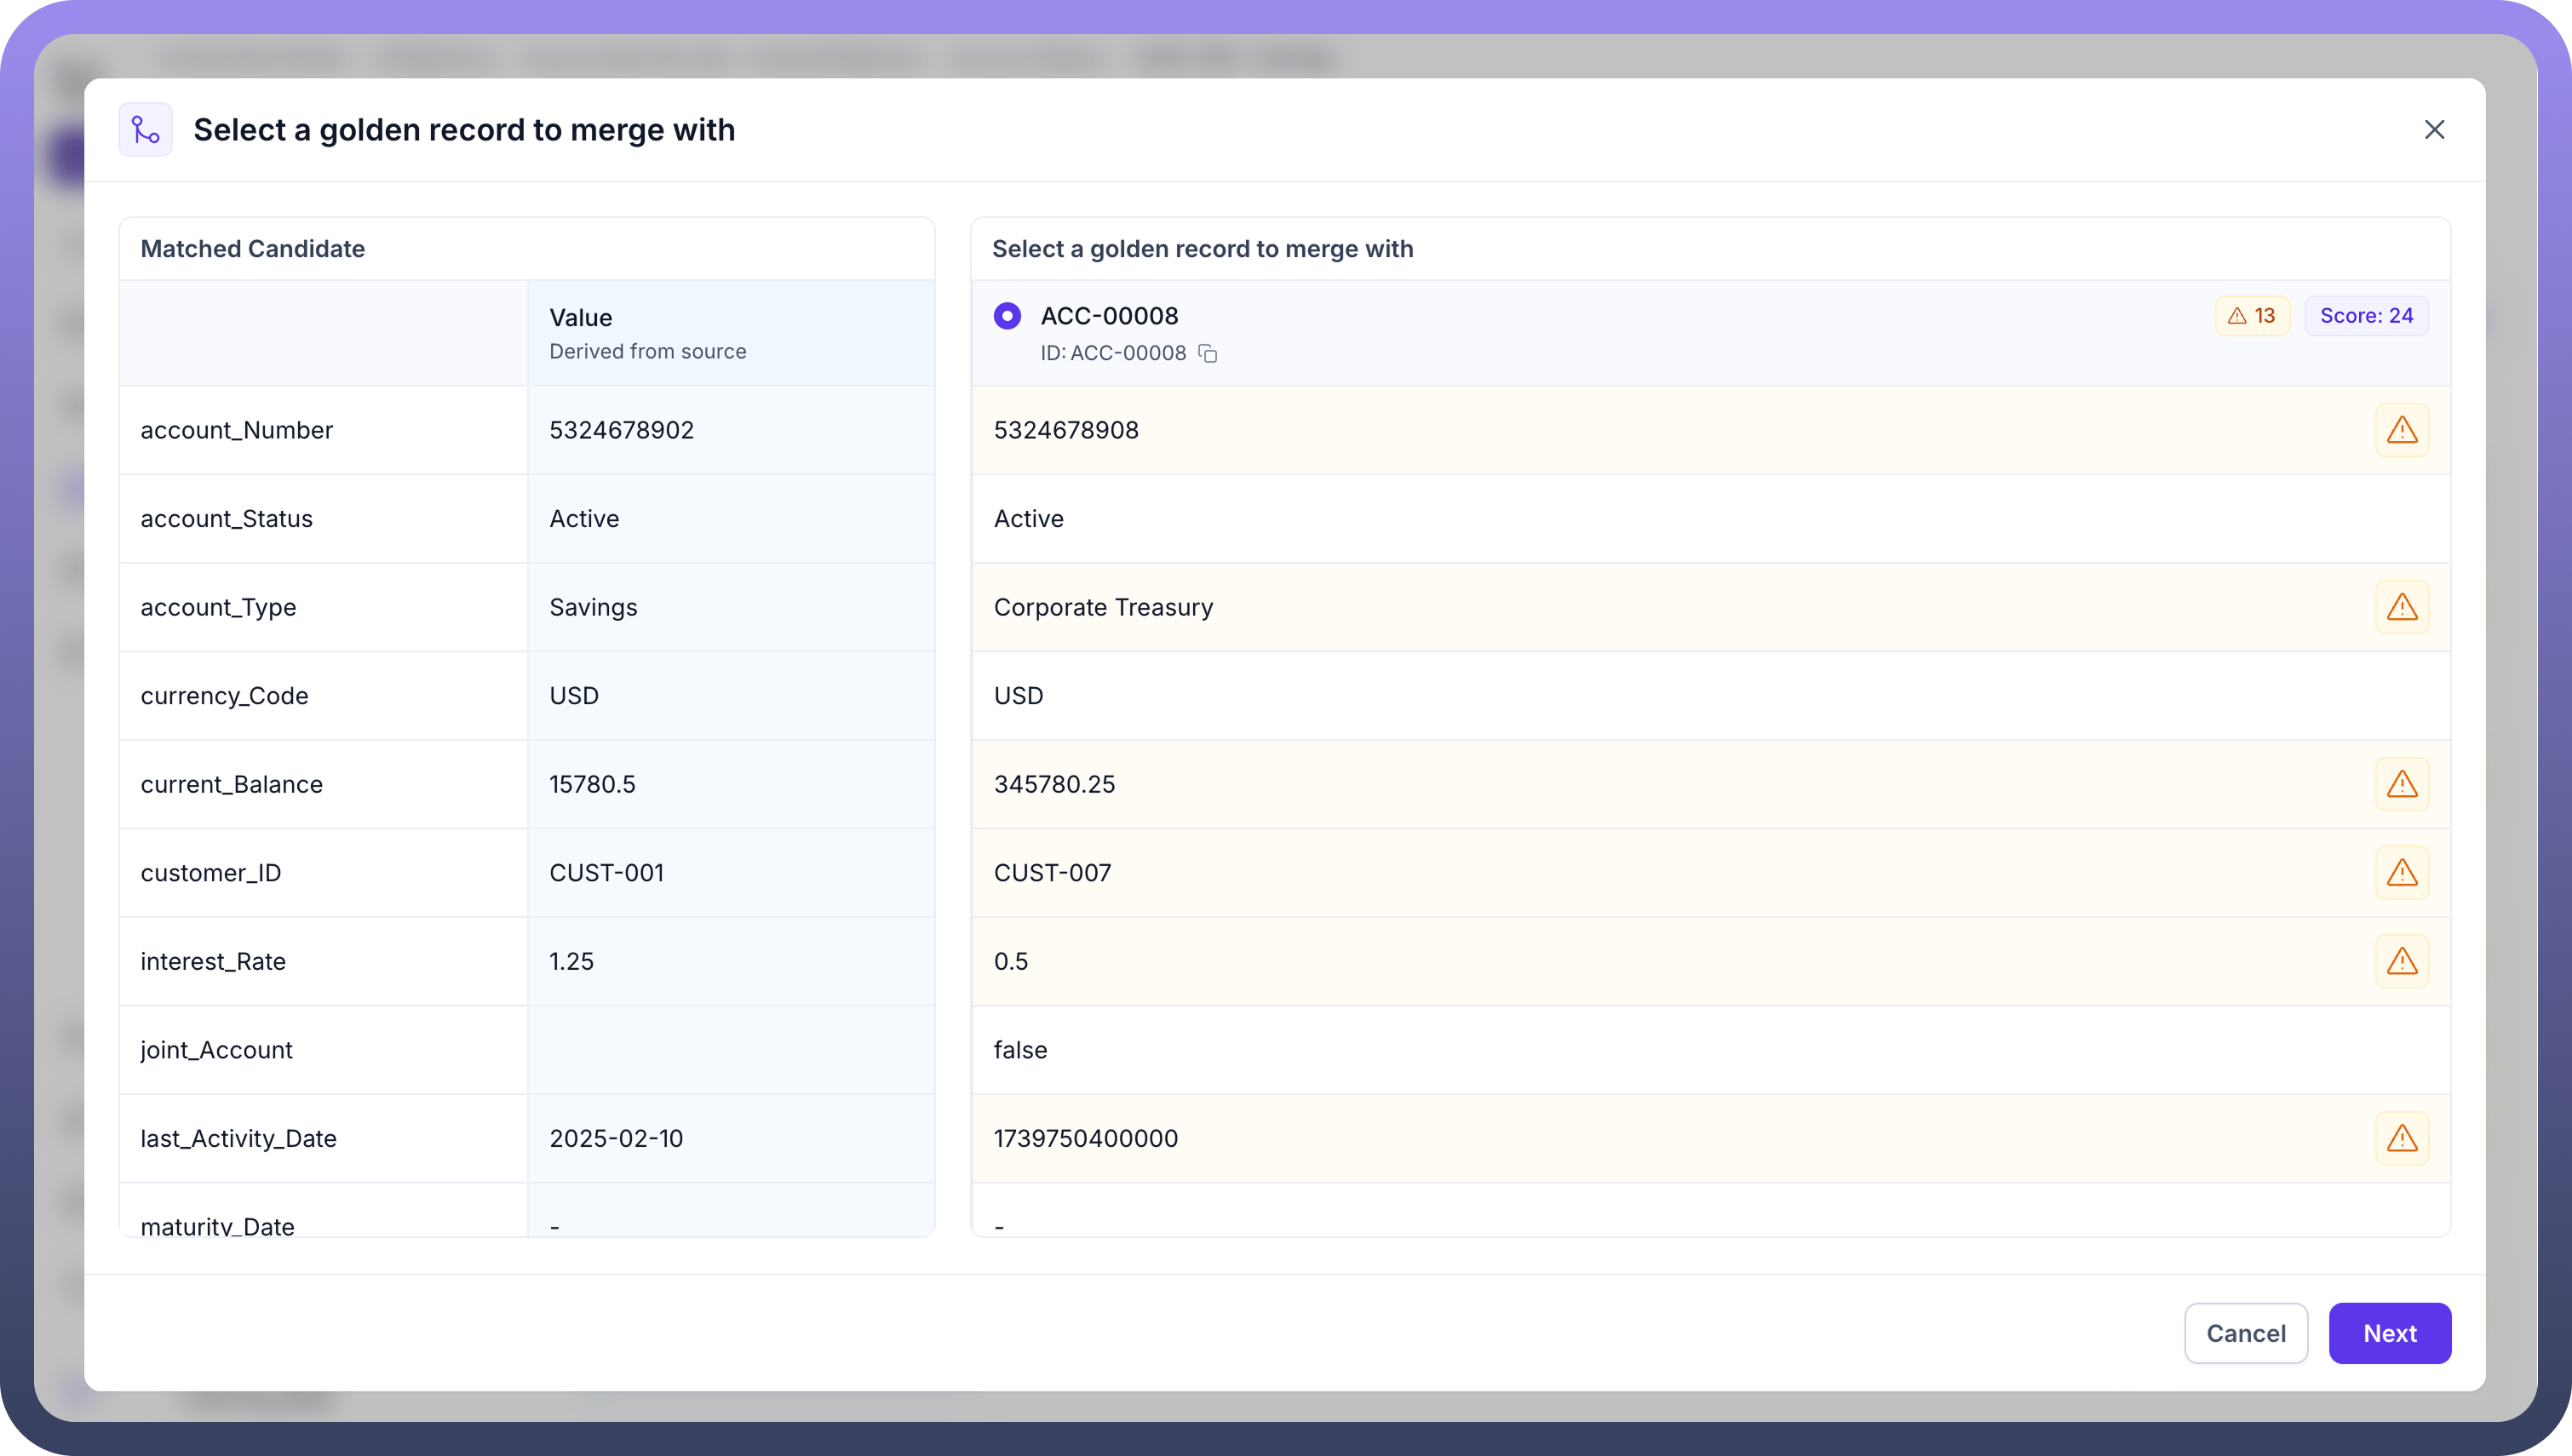Click the maturity_Date field label

click(218, 1225)
